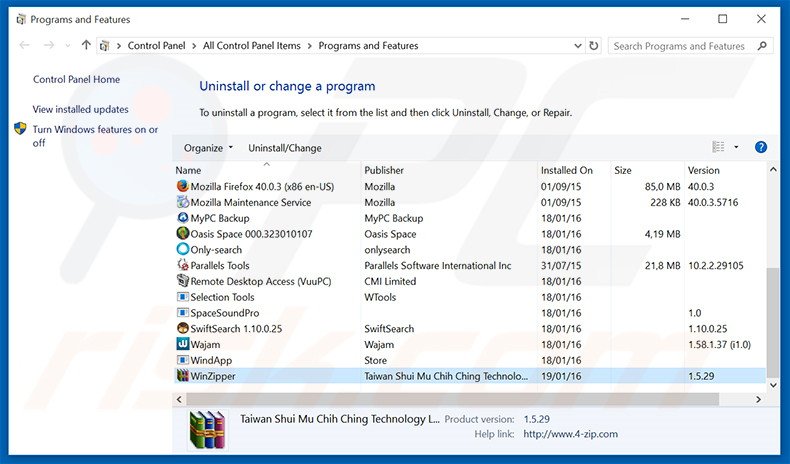Sort by the Name column header
The height and width of the screenshot is (464, 790).
[267, 170]
